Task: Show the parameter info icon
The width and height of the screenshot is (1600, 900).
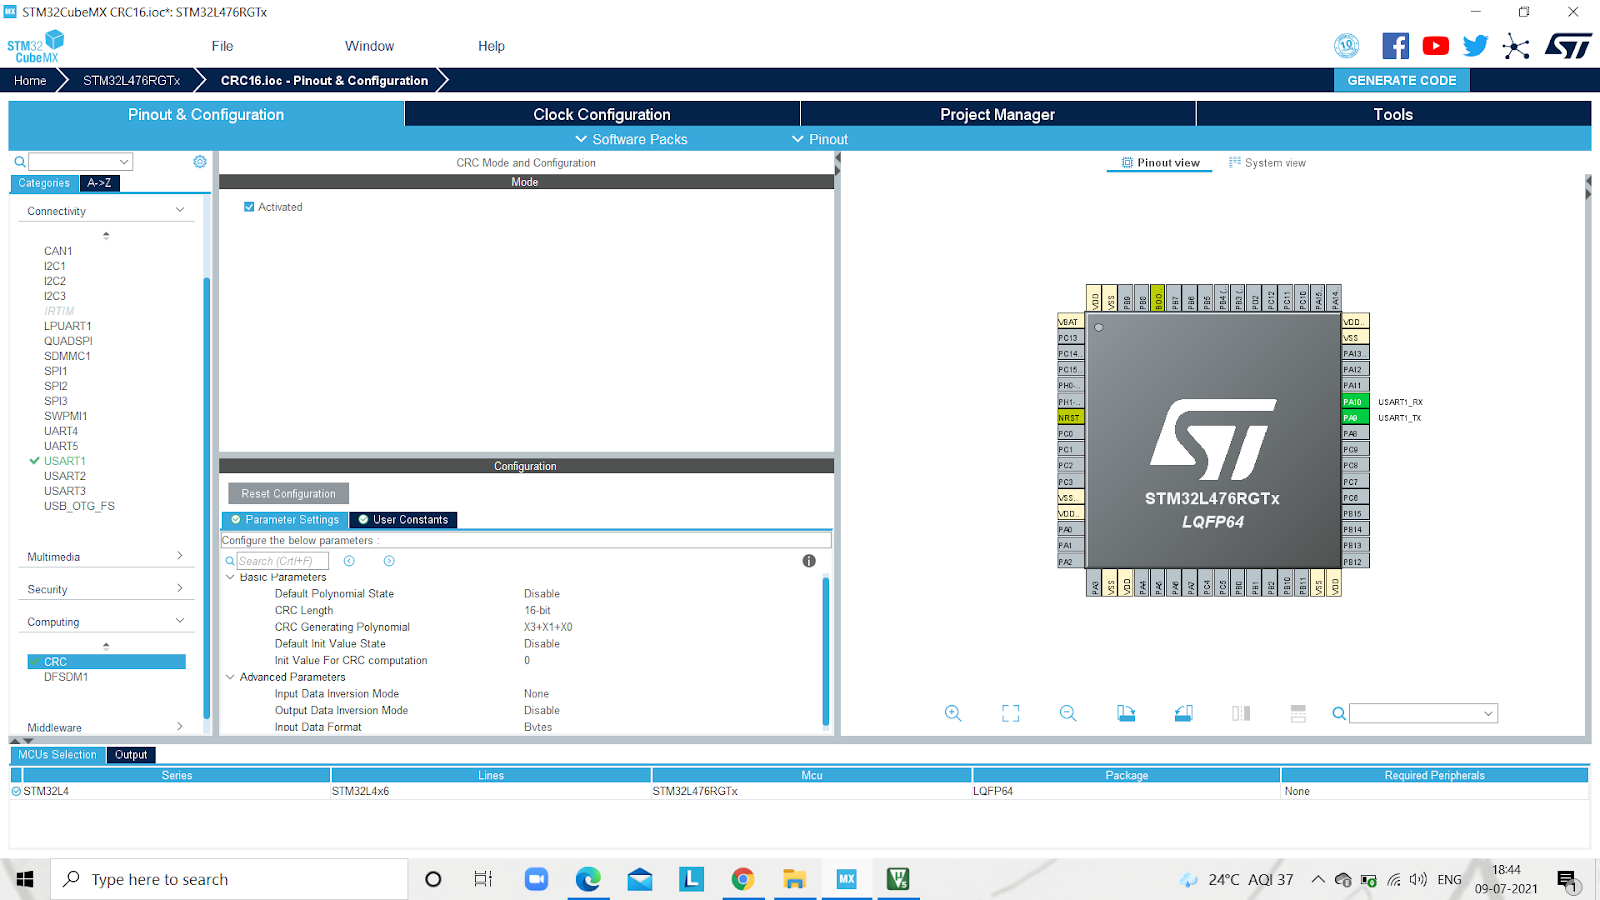Action: pyautogui.click(x=809, y=561)
